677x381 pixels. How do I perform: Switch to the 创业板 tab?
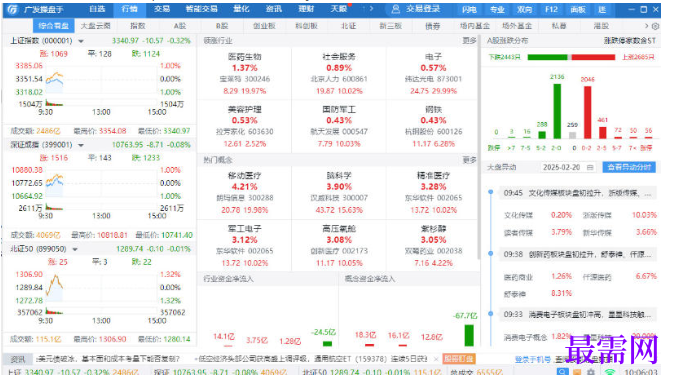(264, 26)
